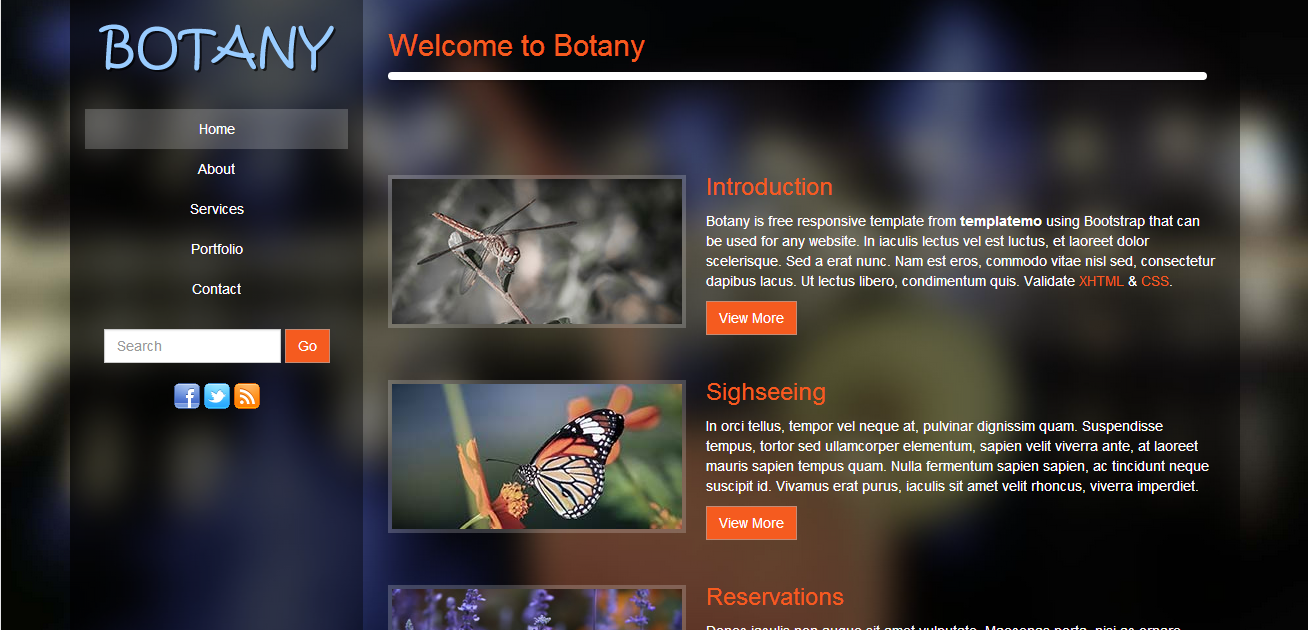
Task: Open the dragonfly thumbnail image
Action: [537, 252]
